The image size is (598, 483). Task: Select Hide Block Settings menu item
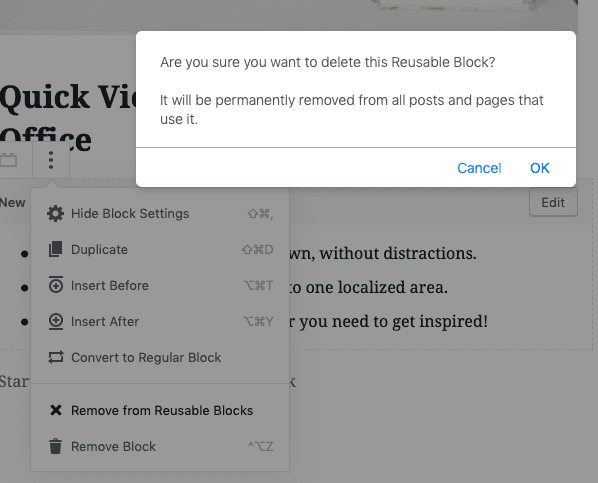coord(160,214)
